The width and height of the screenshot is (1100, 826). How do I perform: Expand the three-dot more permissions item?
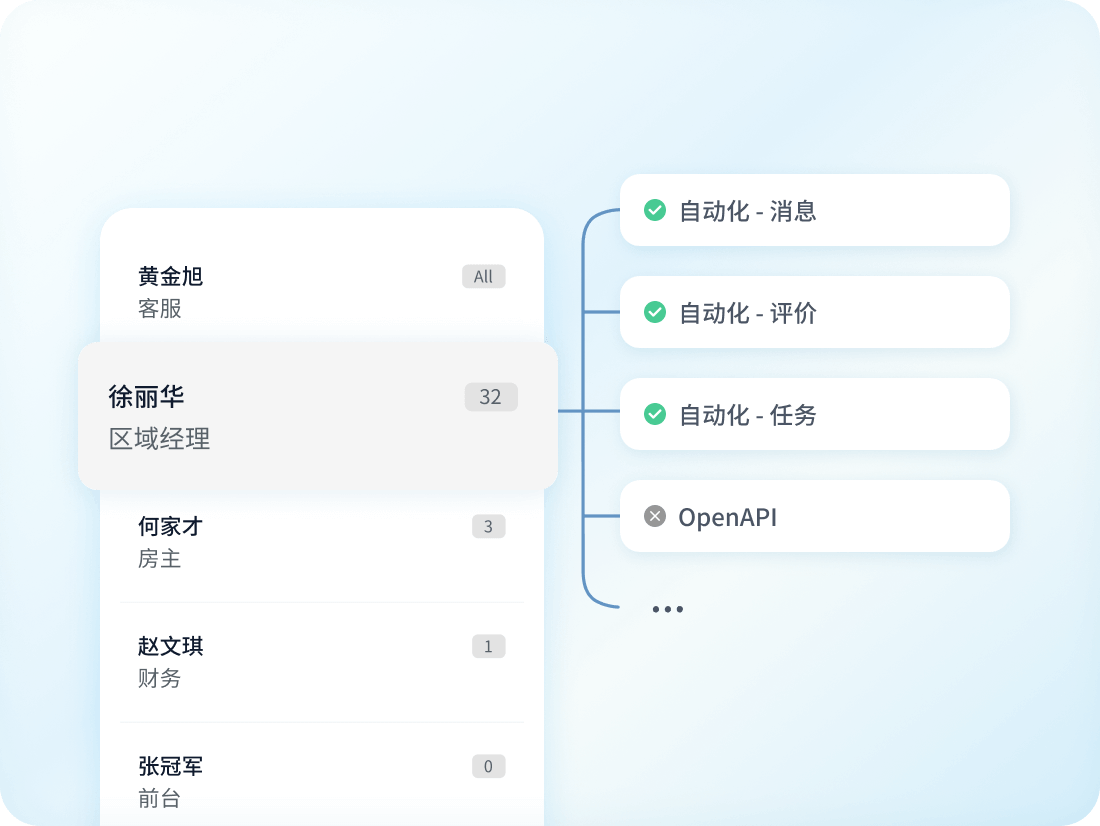[667, 609]
